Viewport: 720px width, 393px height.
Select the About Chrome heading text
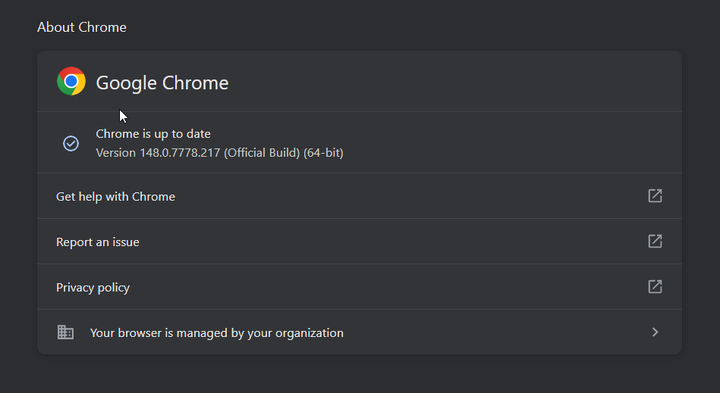(82, 27)
